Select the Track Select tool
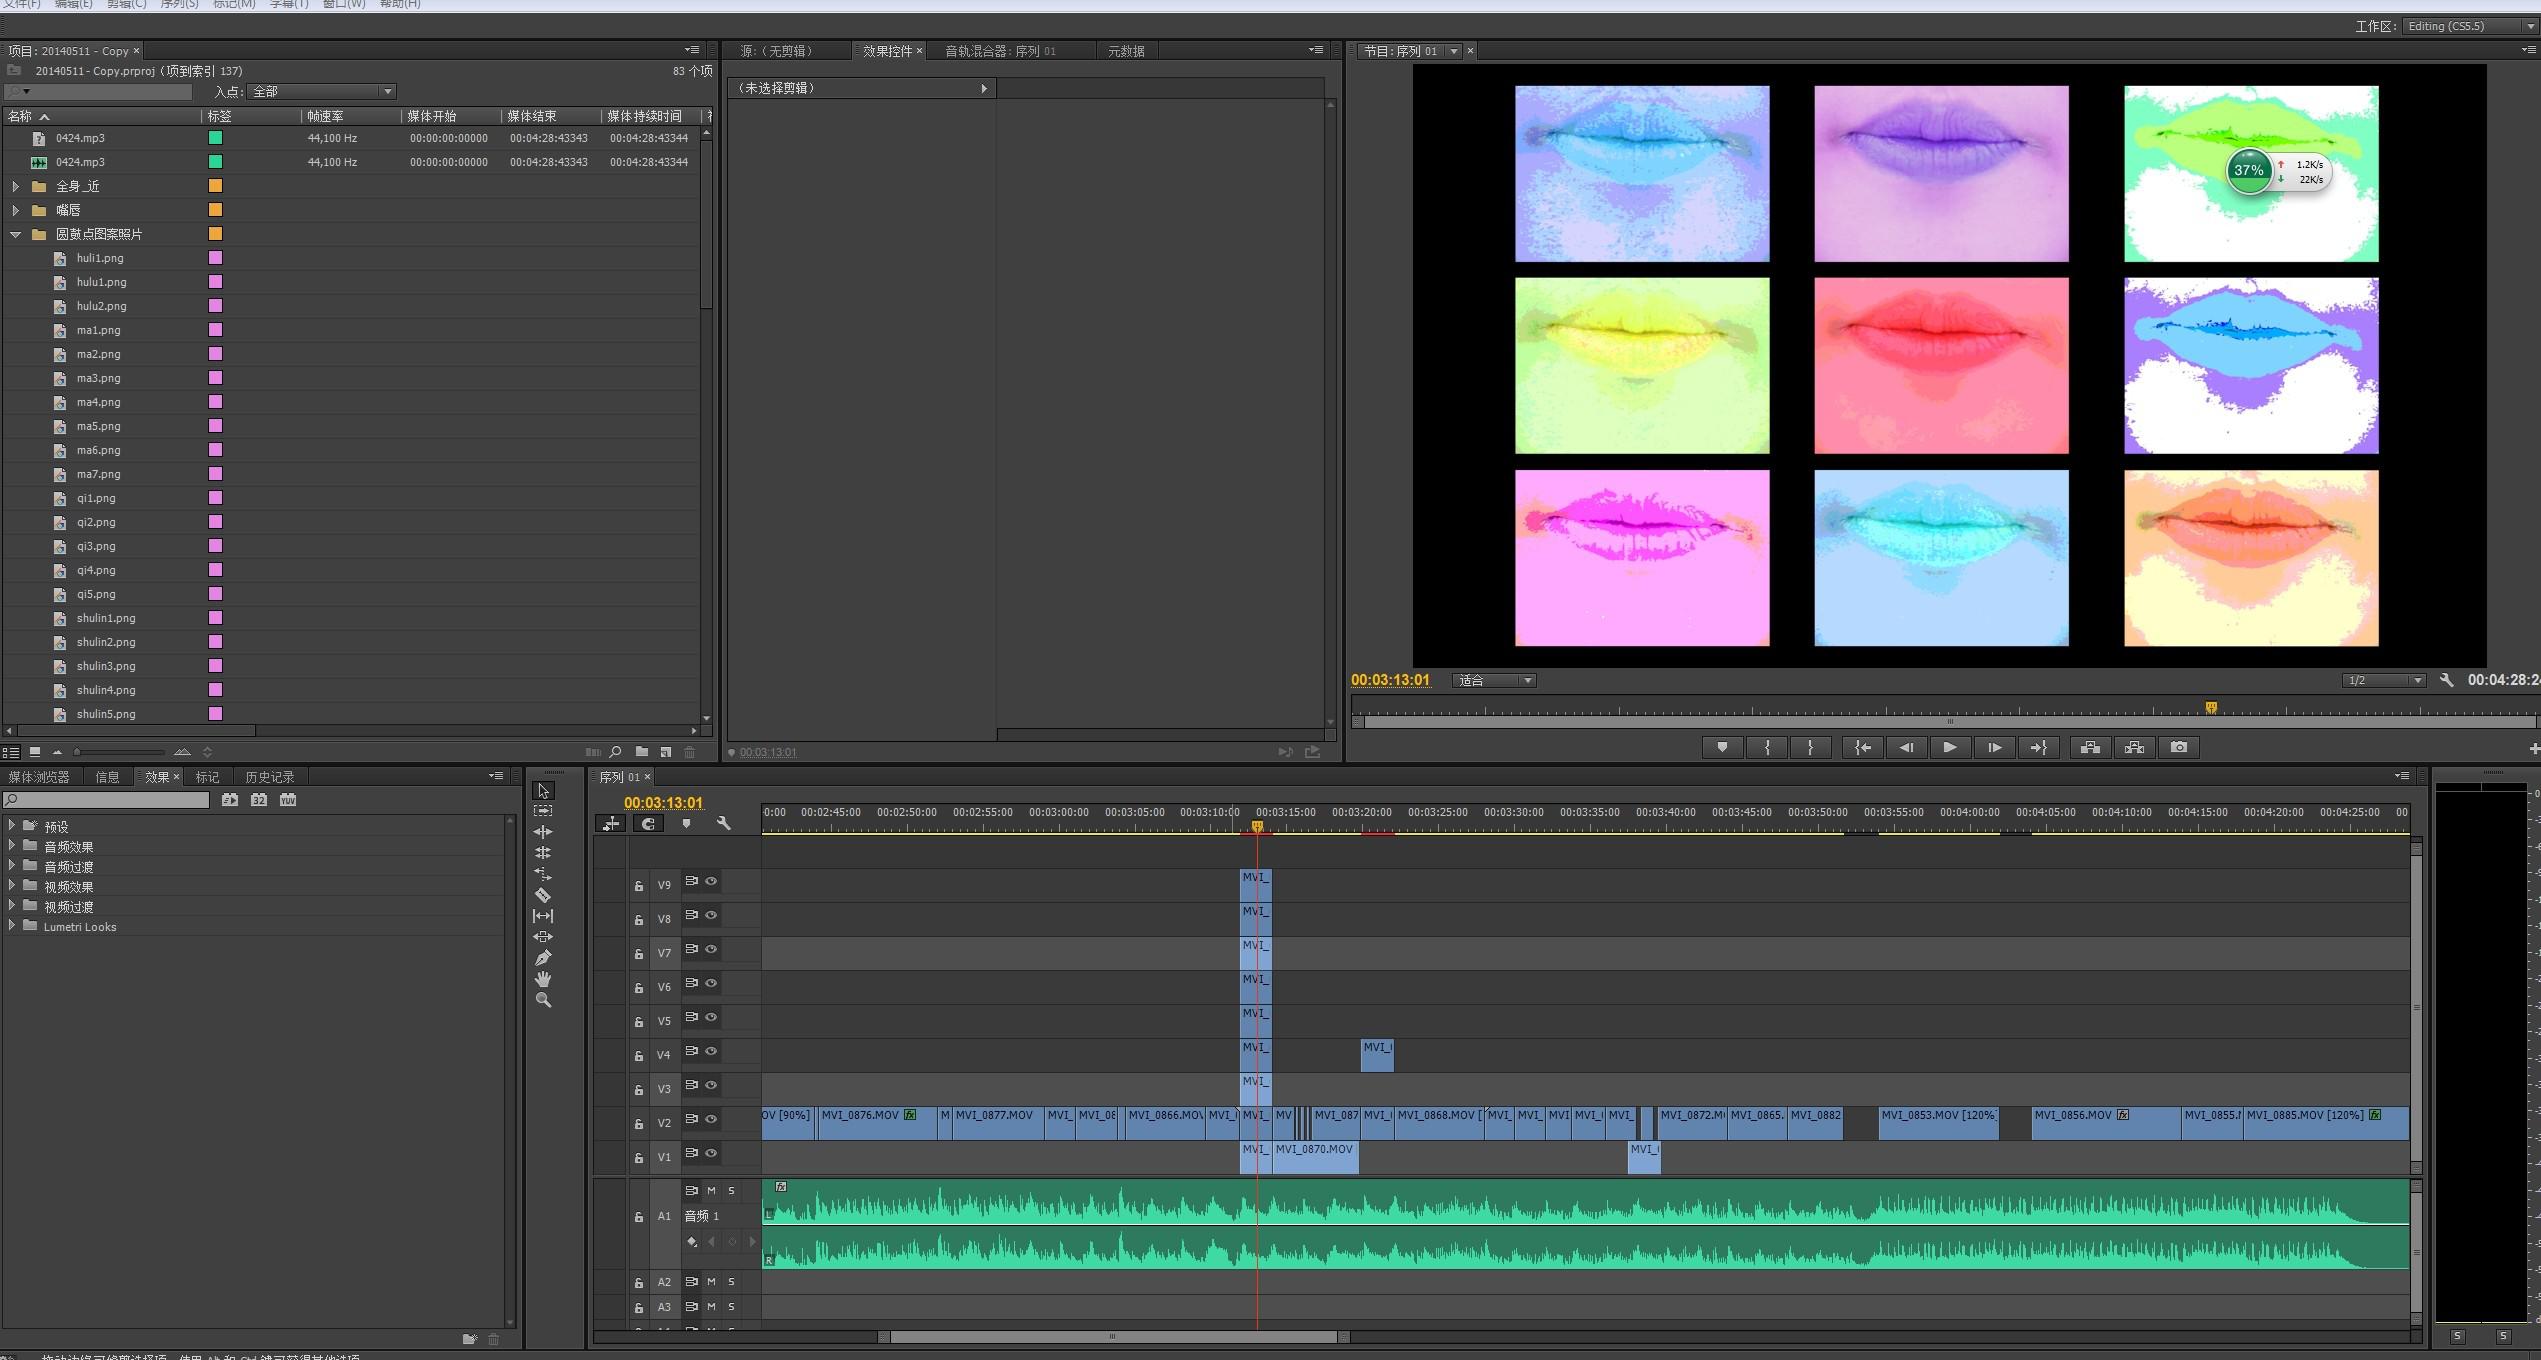Image resolution: width=2541 pixels, height=1360 pixels. (x=543, y=811)
